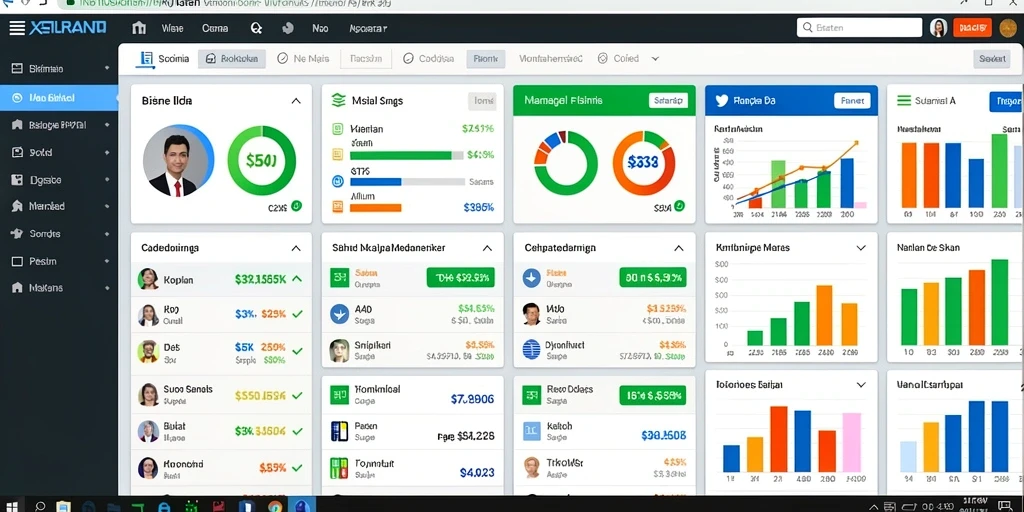Open Windows Start button on taskbar

point(12,506)
